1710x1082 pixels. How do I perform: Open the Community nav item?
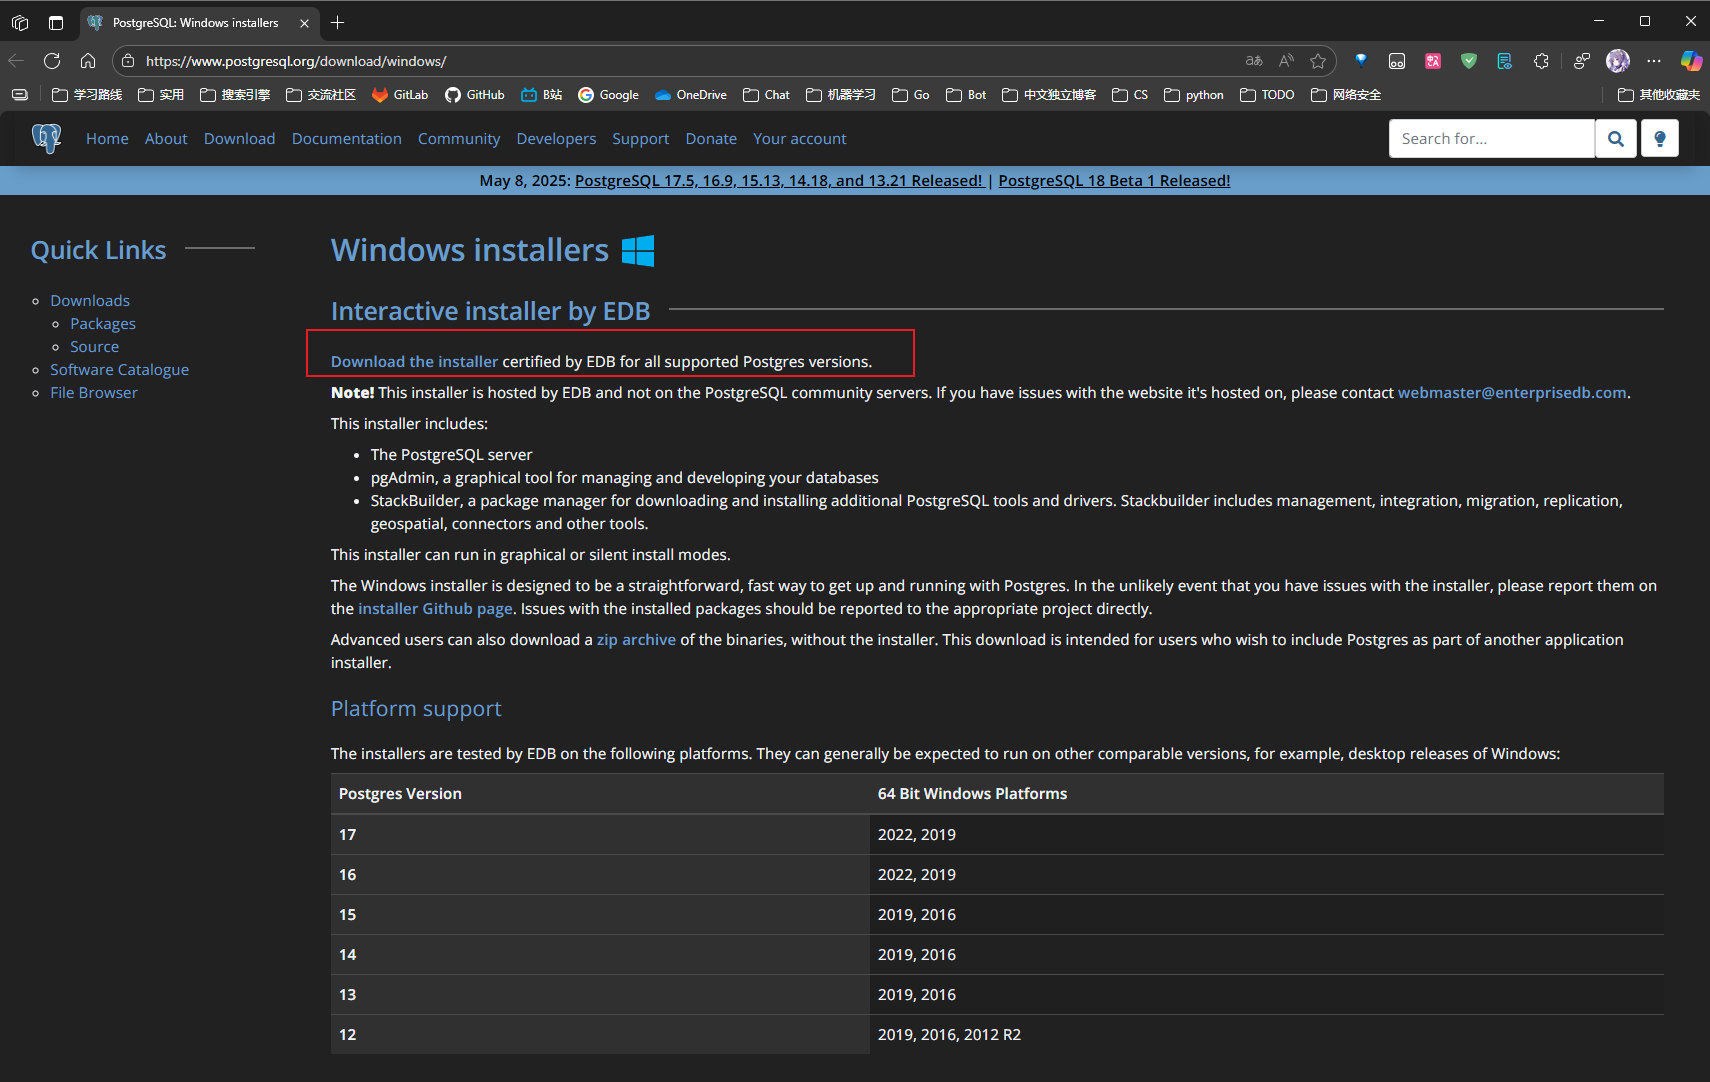tap(459, 139)
